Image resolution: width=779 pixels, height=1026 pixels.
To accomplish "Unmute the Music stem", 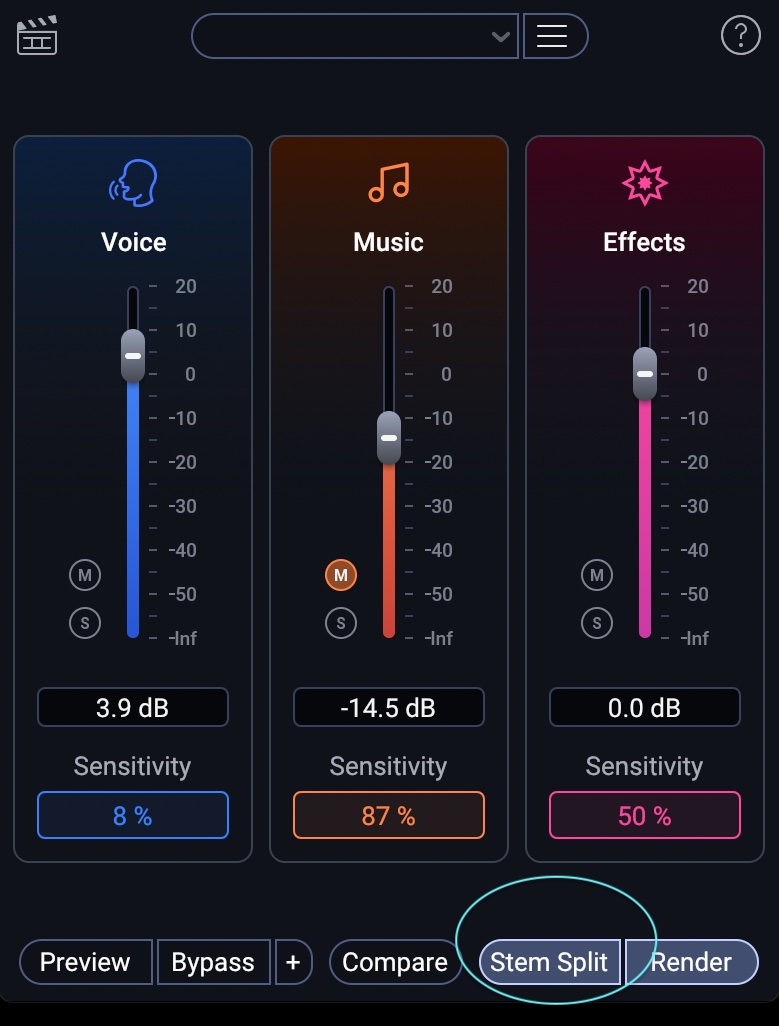I will [341, 574].
